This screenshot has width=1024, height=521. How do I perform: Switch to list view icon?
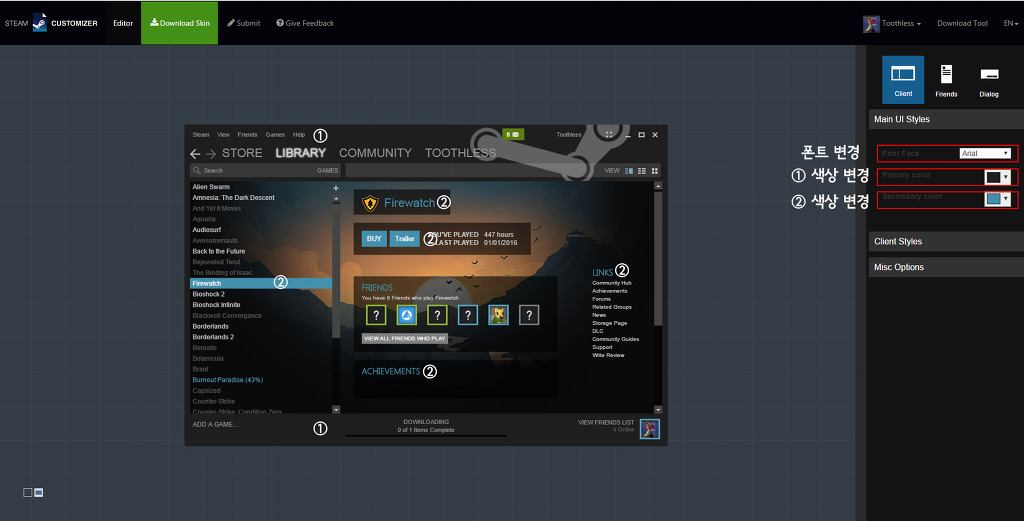point(642,170)
